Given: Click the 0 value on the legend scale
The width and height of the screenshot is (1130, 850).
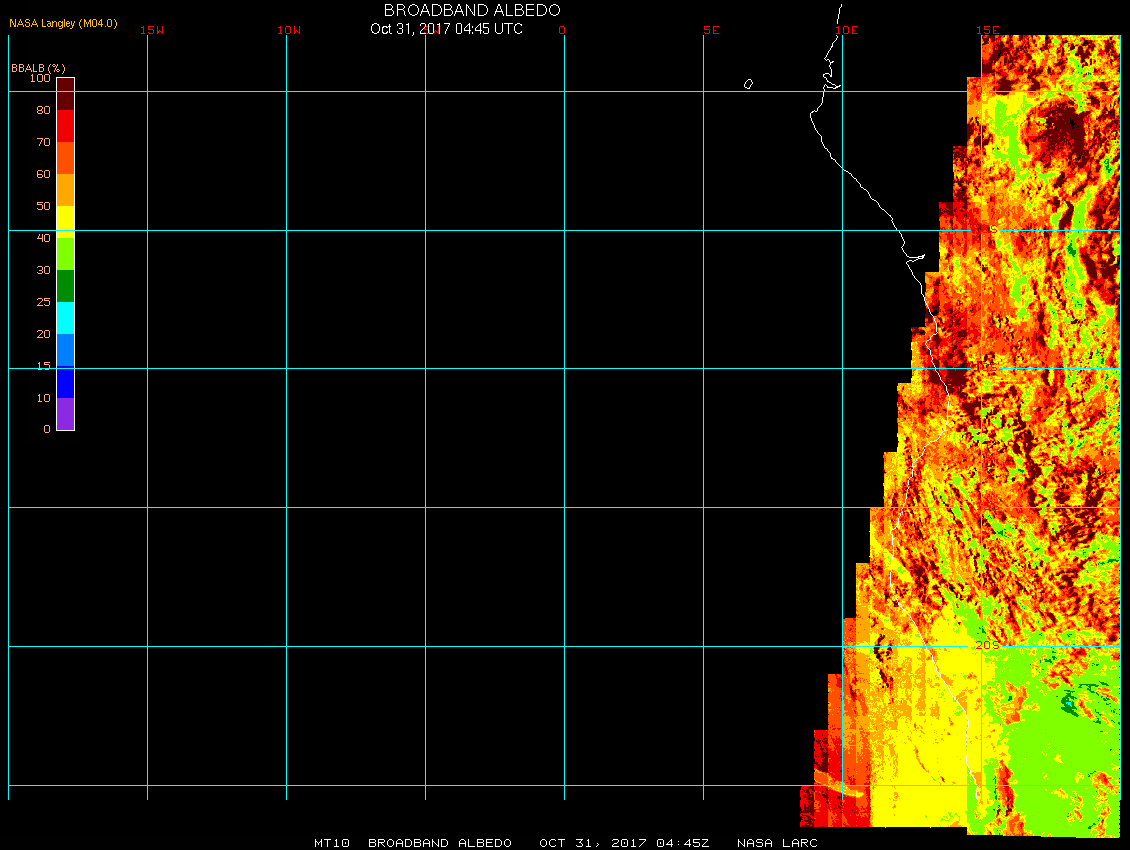Looking at the screenshot, I should pos(46,429).
